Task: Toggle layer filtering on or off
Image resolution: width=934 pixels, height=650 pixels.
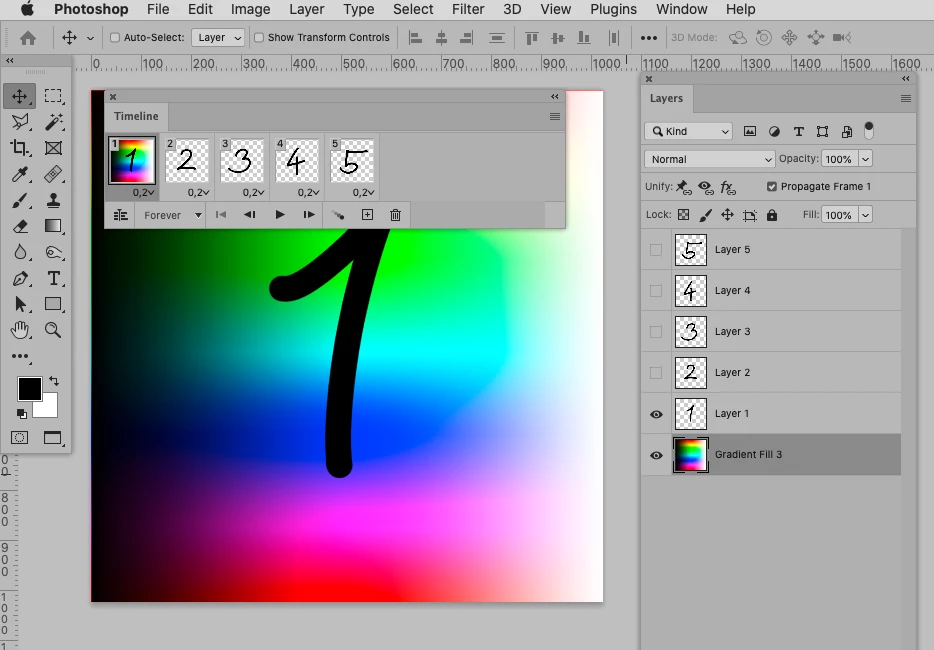Action: point(868,130)
